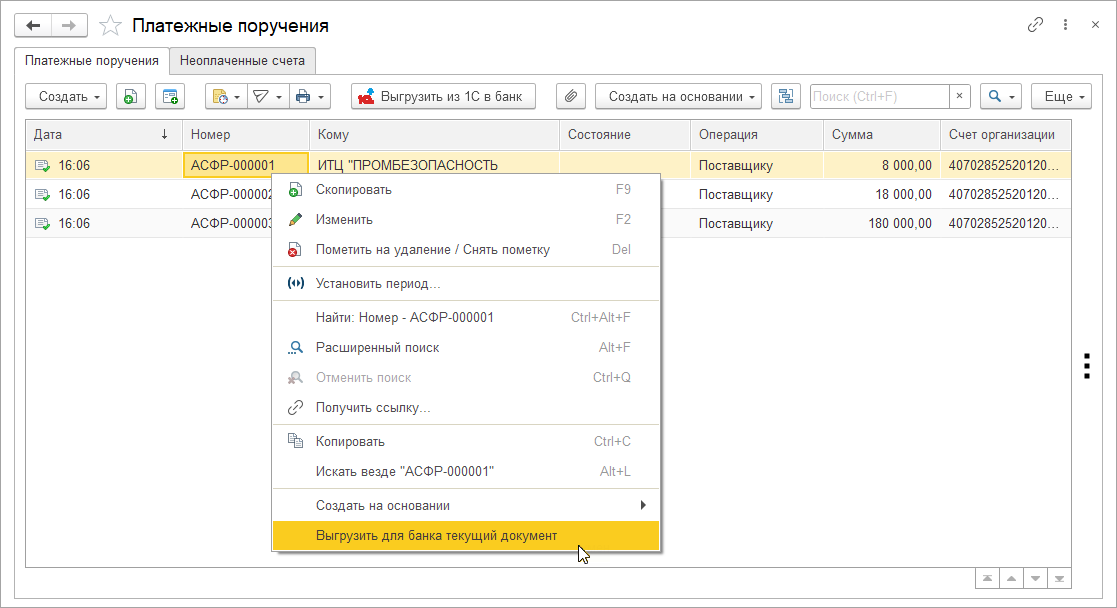Open the Создать dropdown button

click(69, 96)
